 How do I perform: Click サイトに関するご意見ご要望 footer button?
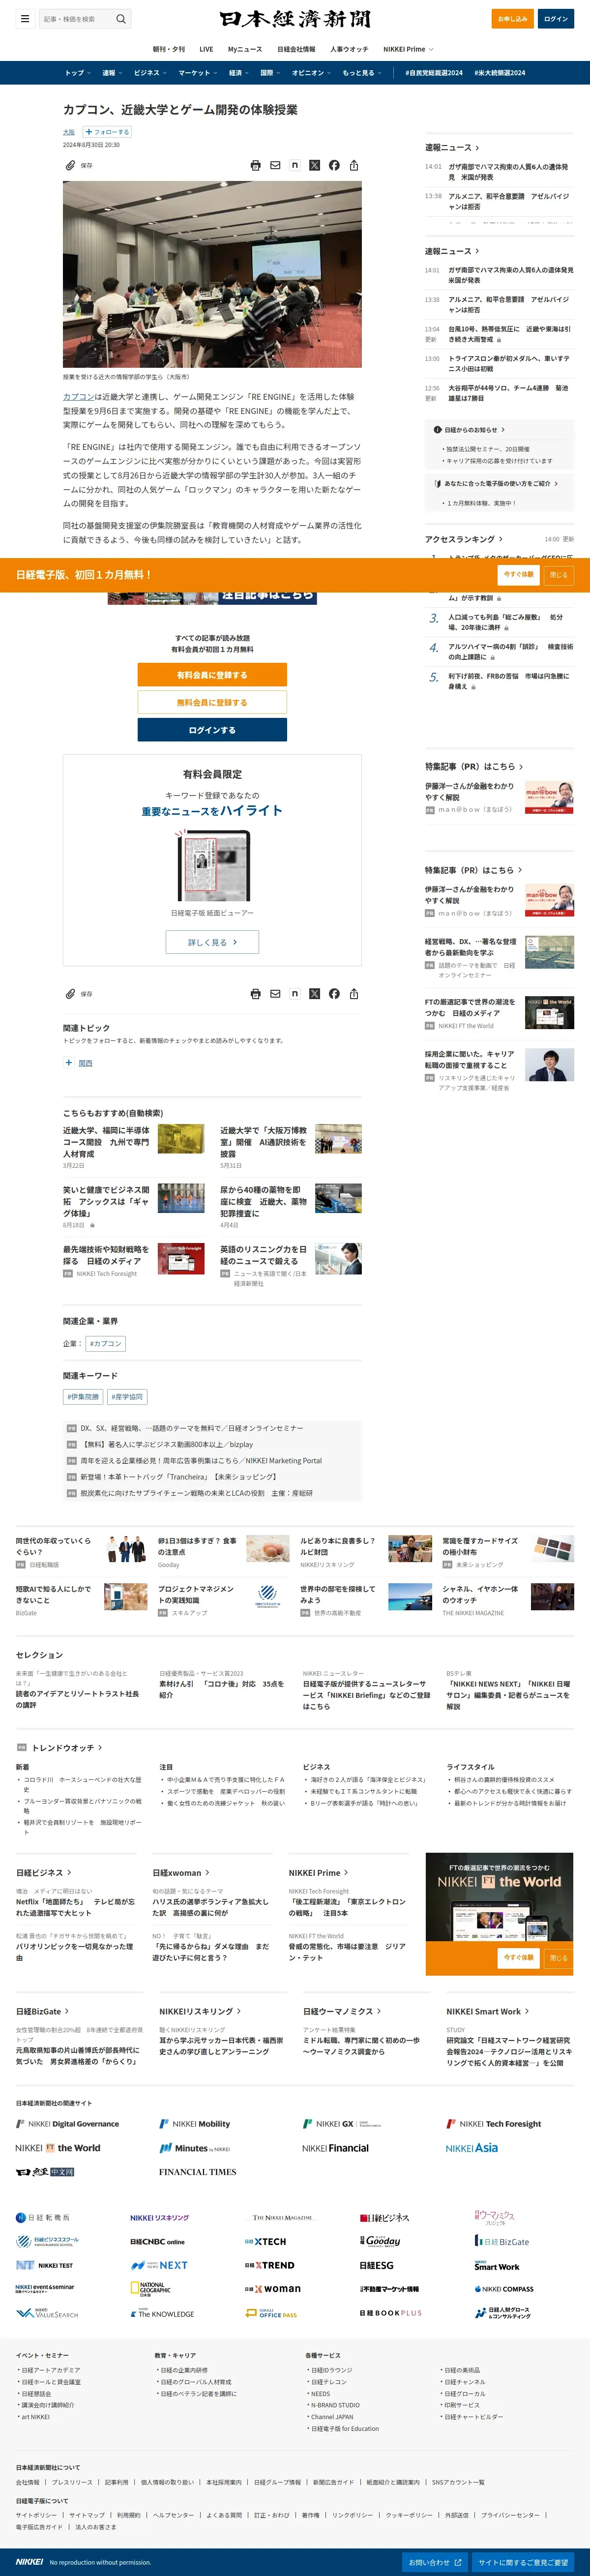[523, 2562]
